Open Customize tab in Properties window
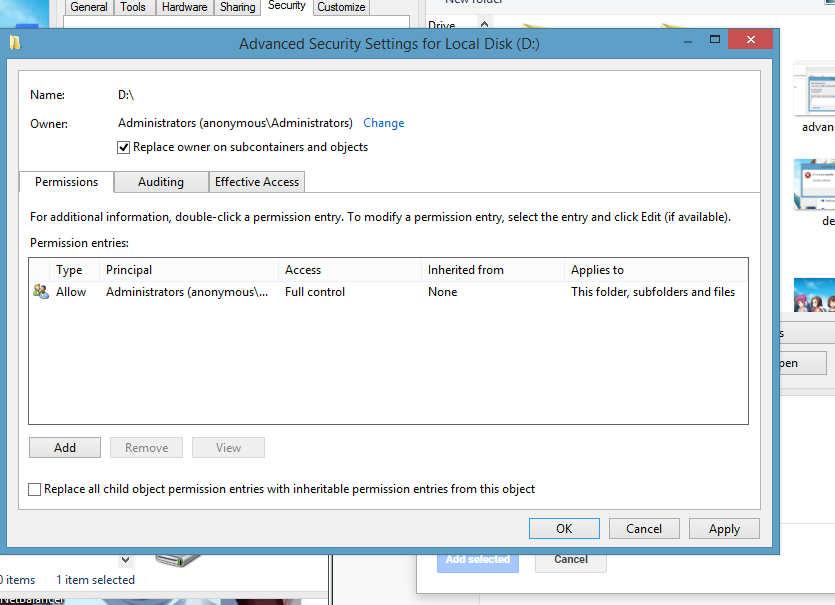This screenshot has height=605, width=835. (341, 7)
